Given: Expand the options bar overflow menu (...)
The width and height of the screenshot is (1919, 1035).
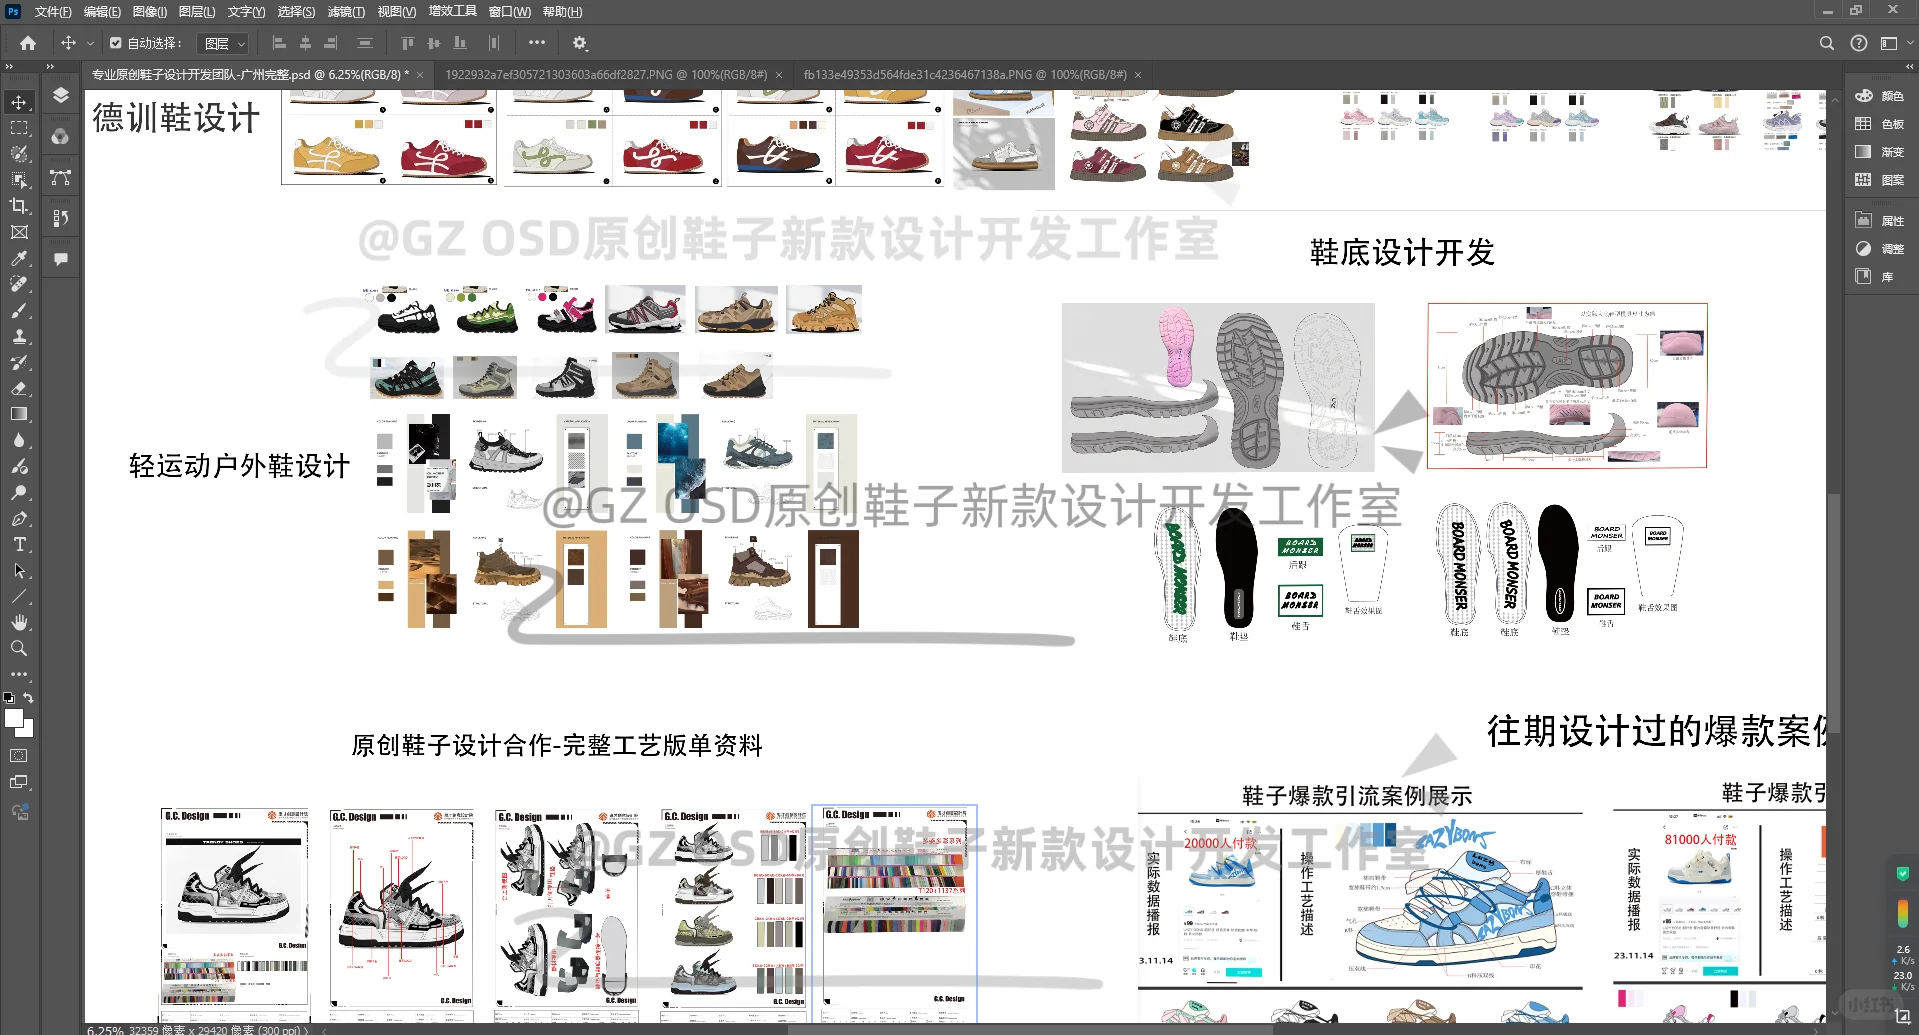Looking at the screenshot, I should coord(536,43).
